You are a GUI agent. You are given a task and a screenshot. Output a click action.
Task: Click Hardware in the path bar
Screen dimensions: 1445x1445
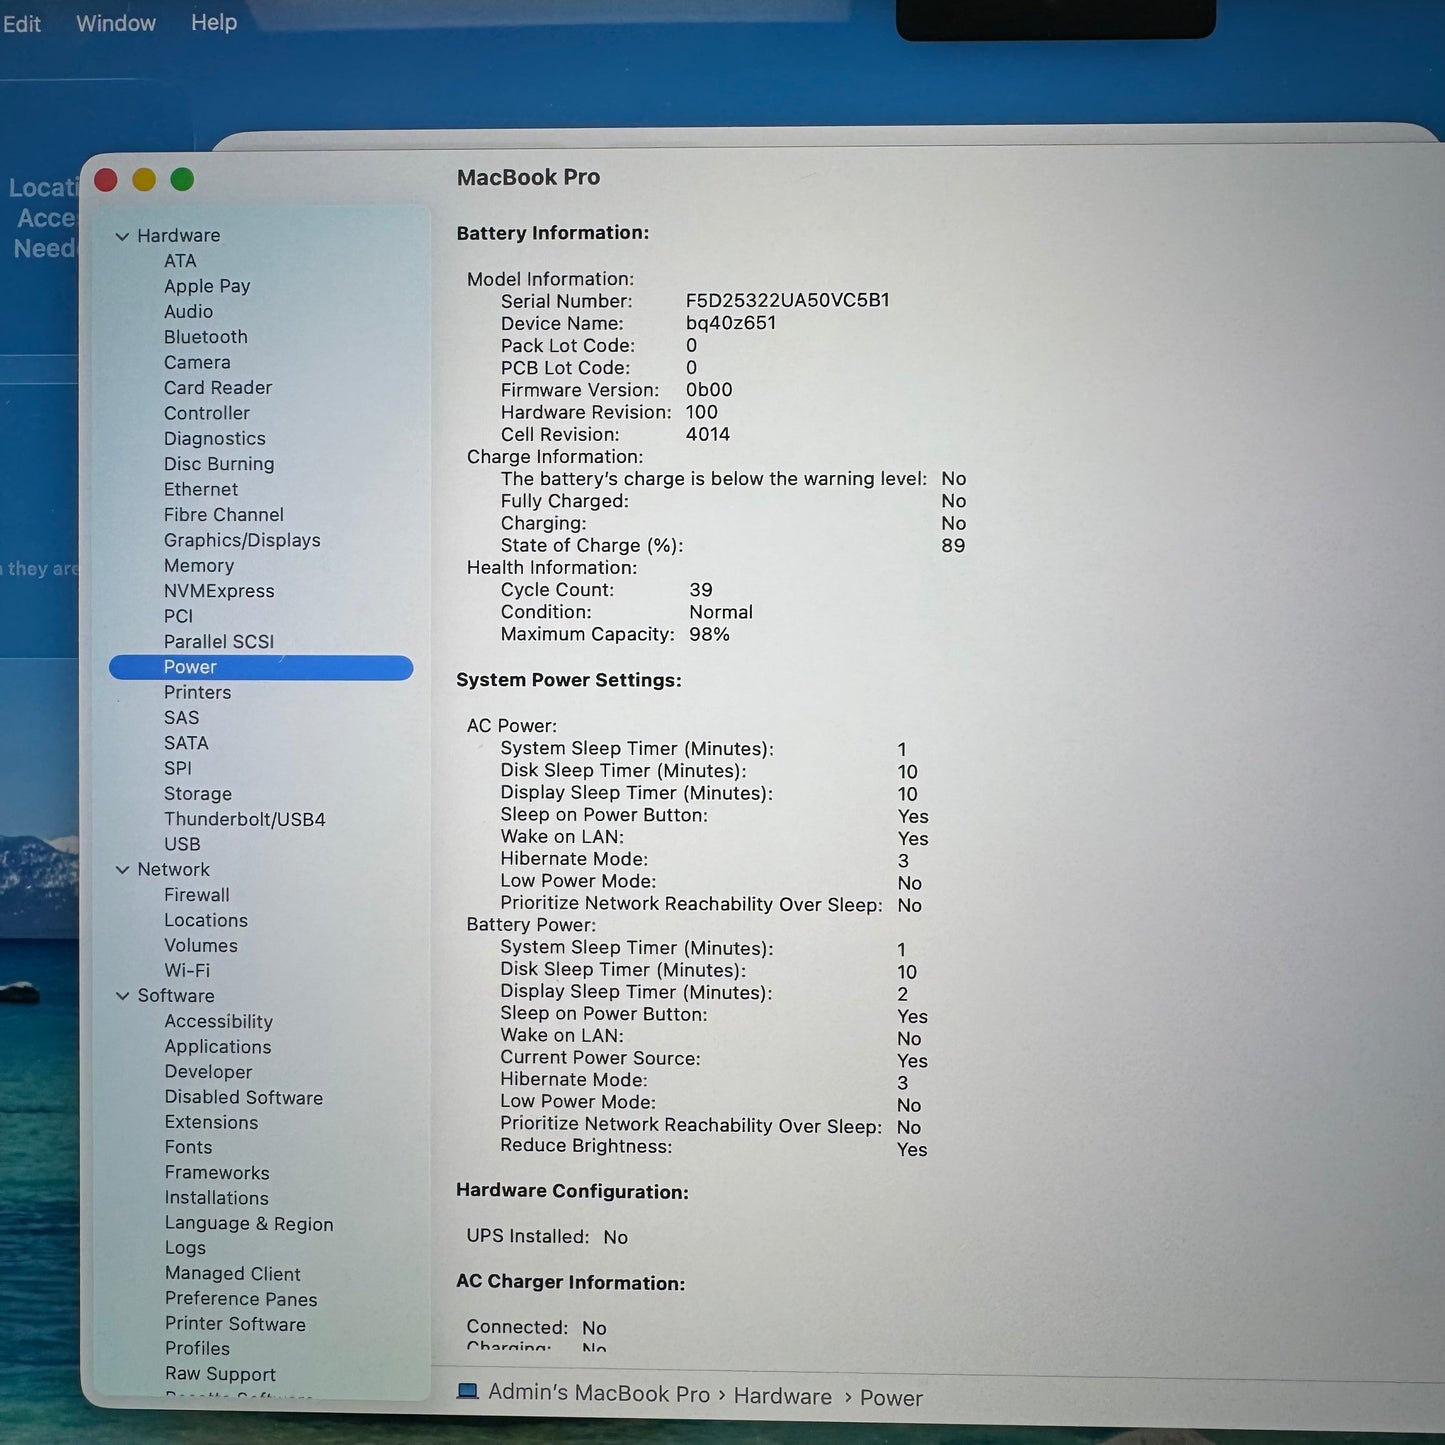point(783,1396)
